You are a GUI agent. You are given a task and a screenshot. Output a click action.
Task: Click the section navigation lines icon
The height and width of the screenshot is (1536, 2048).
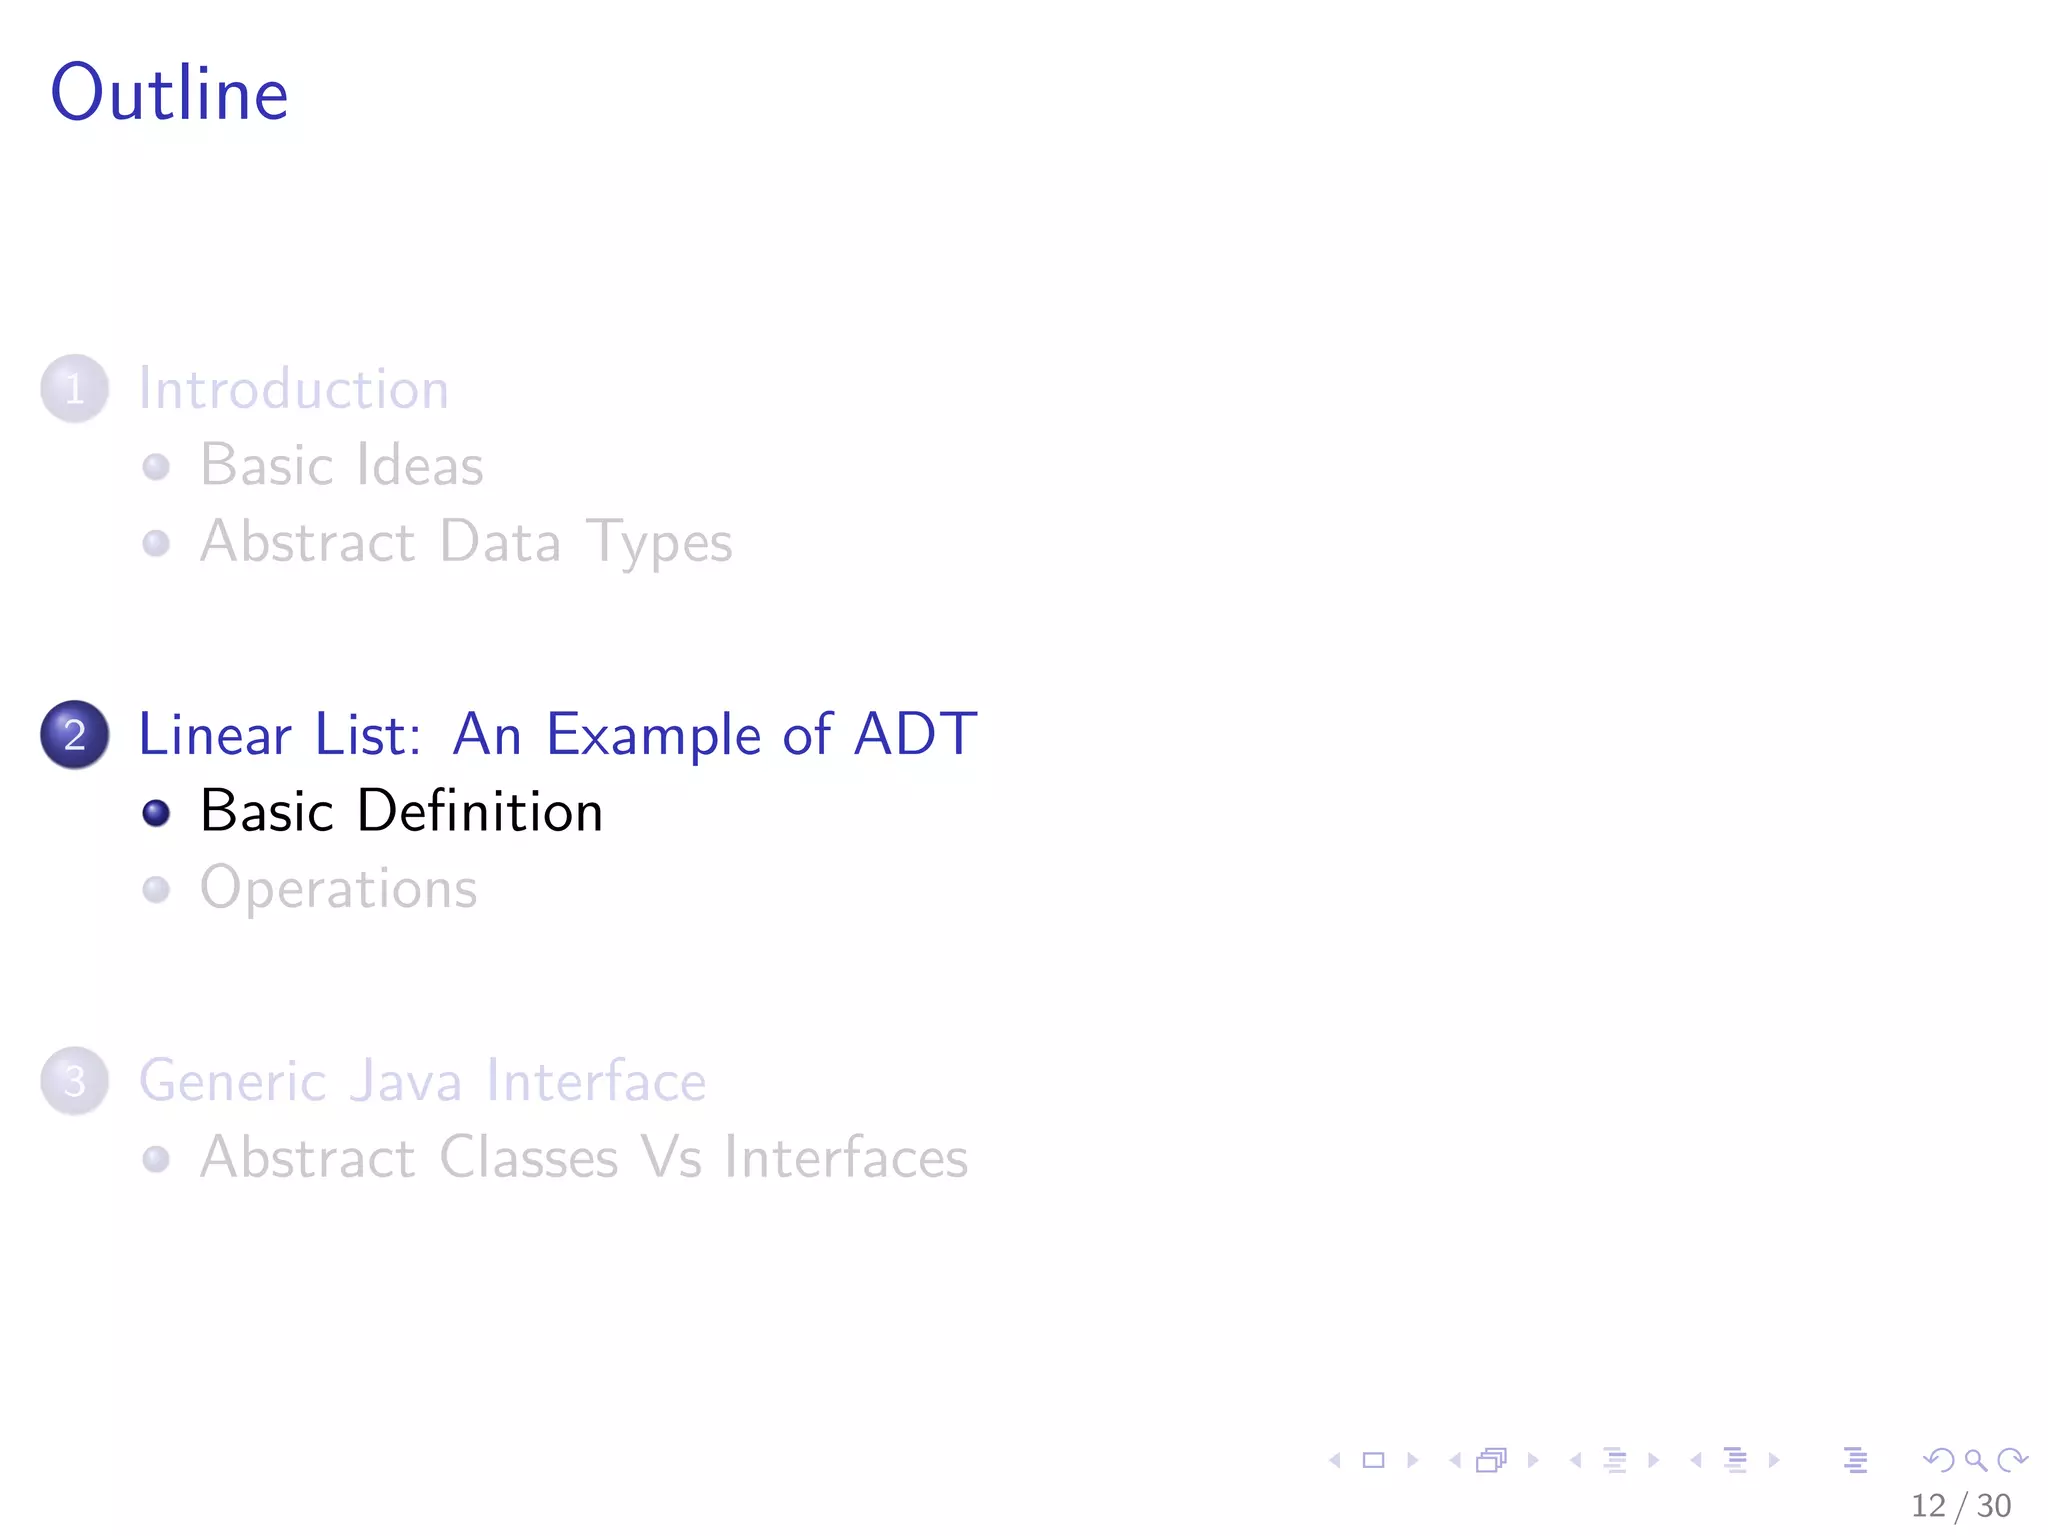(1736, 1461)
